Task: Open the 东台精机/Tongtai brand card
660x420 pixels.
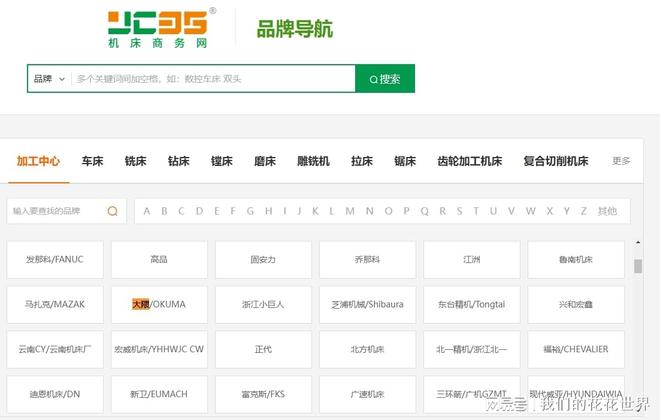Action: (471, 305)
